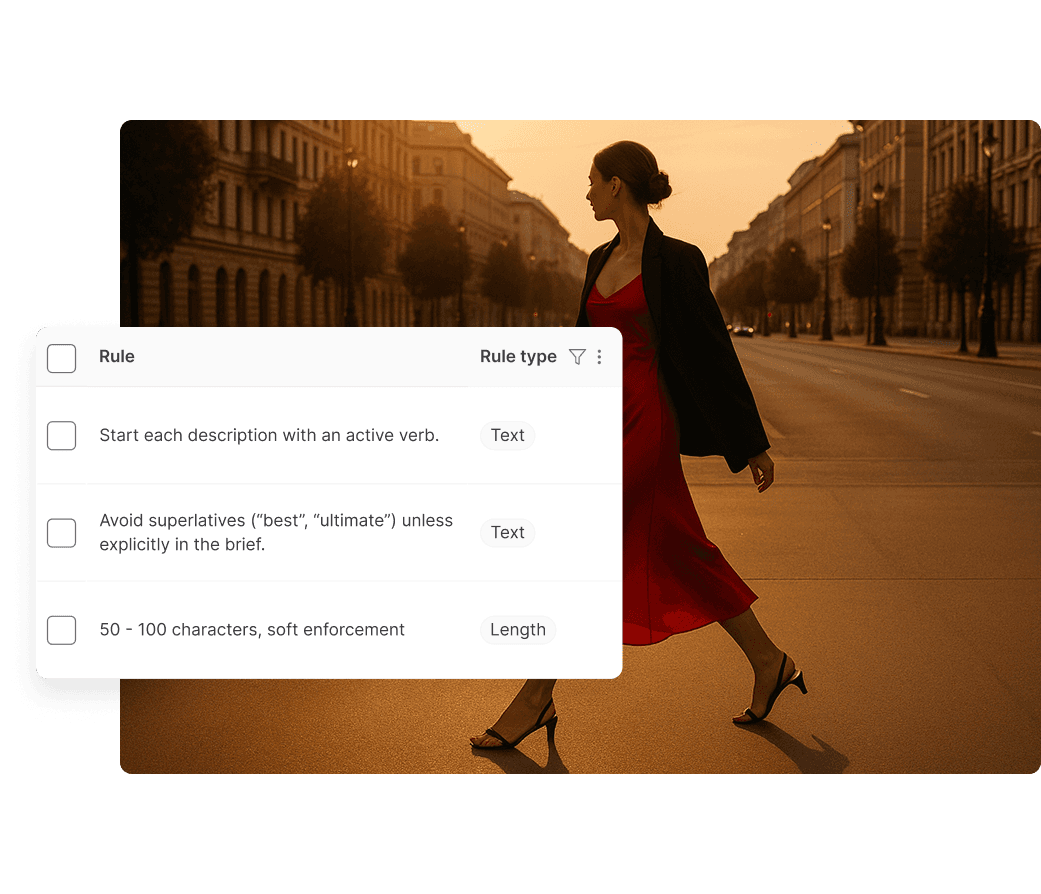Select '50 - 100 characters, soft enforcement' text
The height and width of the screenshot is (894, 1041).
(252, 630)
